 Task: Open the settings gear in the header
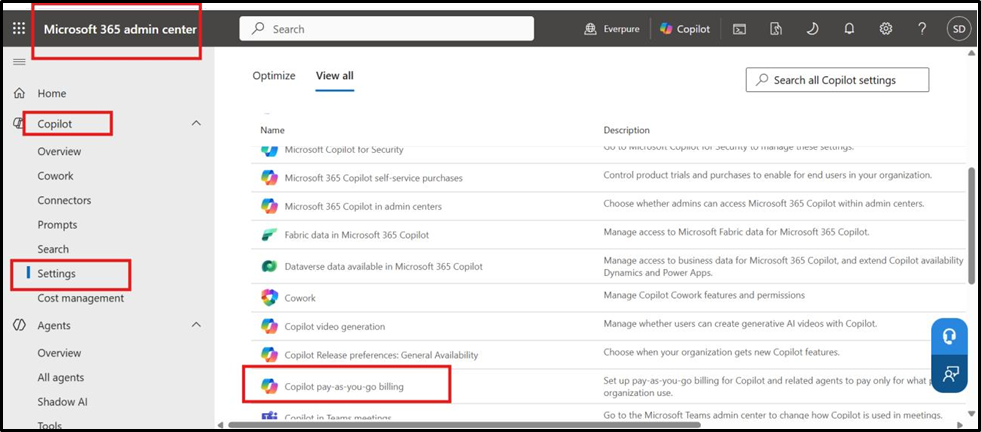[x=885, y=29]
